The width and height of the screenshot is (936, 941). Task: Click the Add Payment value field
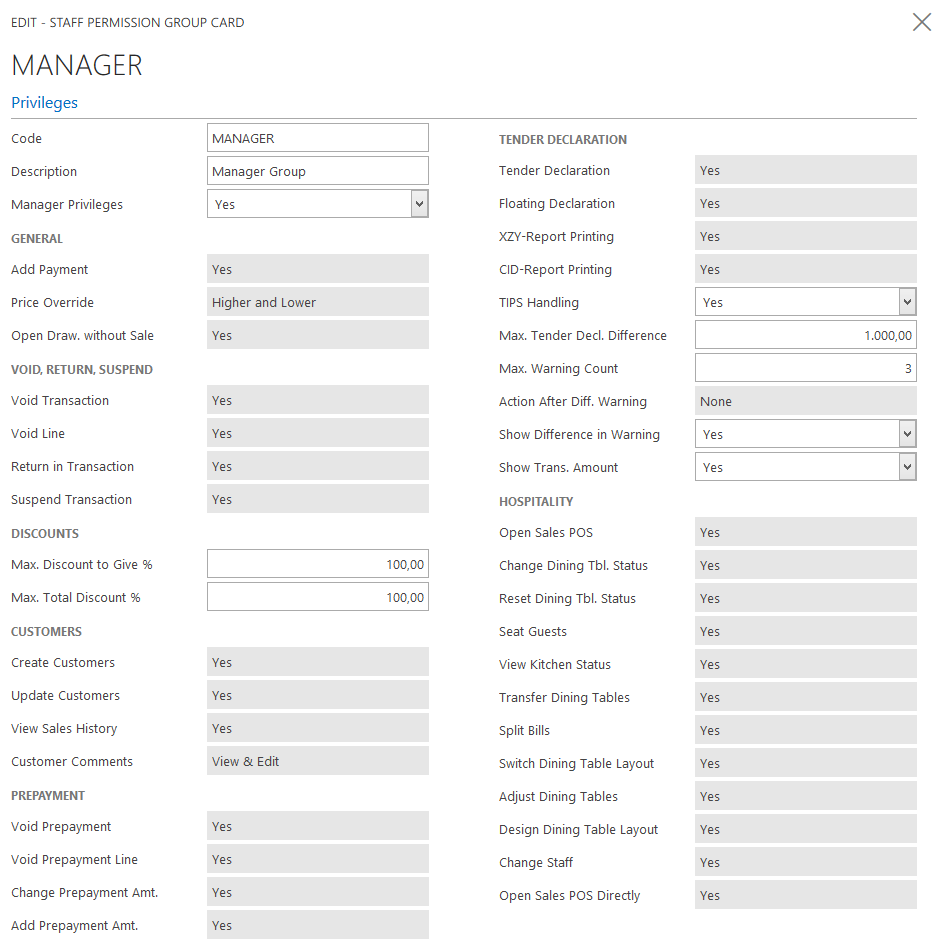(317, 269)
